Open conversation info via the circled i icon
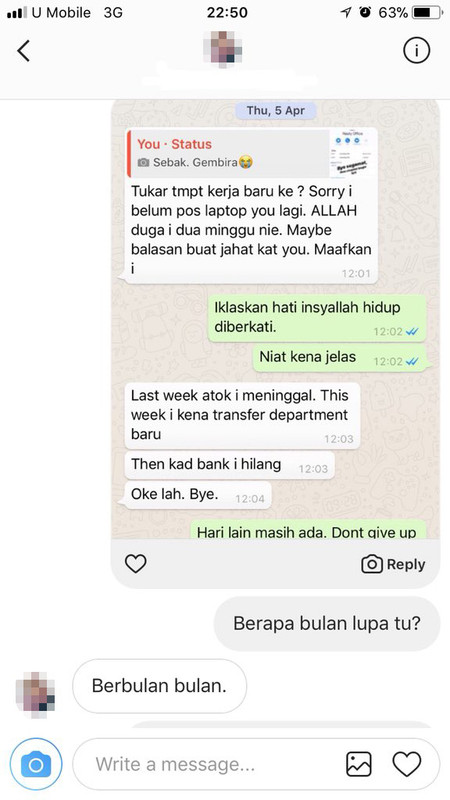 click(x=416, y=50)
